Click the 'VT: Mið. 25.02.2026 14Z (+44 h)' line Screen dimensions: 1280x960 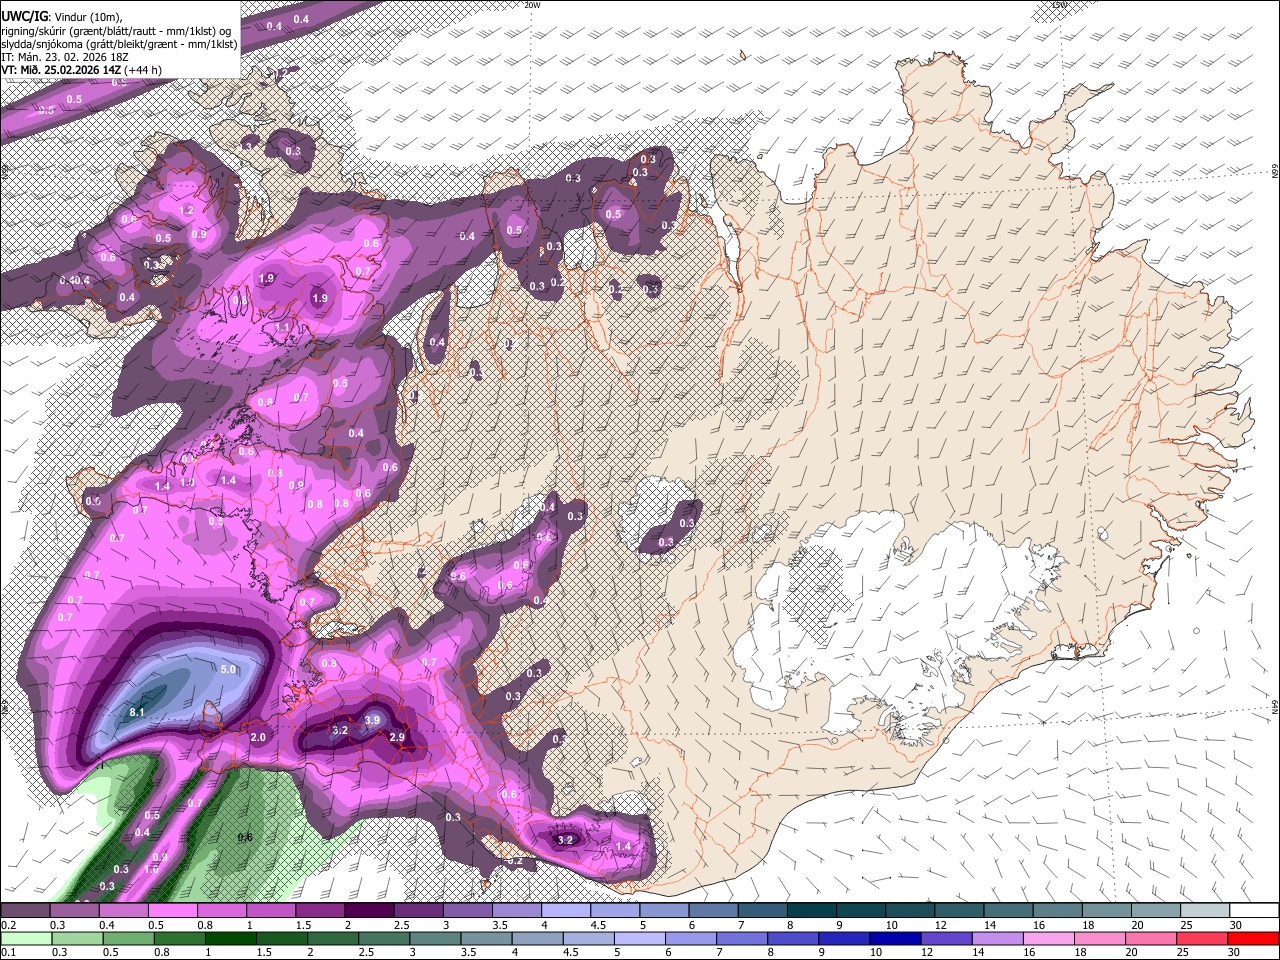[x=82, y=70]
